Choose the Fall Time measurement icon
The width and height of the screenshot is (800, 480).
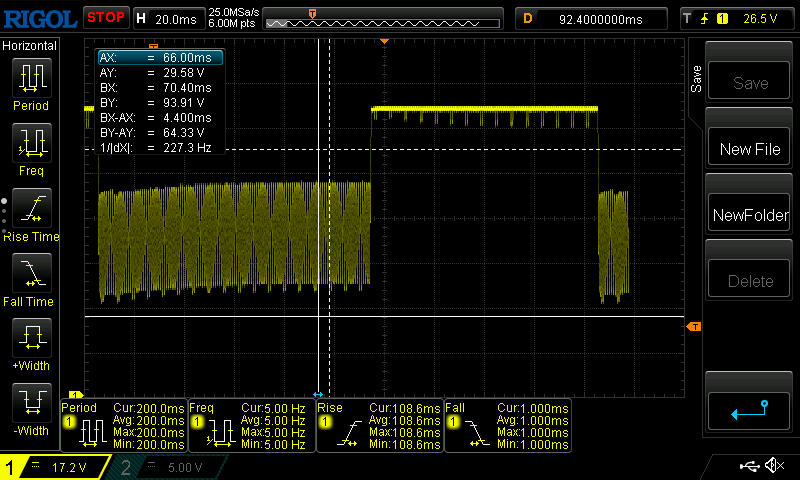click(30, 273)
